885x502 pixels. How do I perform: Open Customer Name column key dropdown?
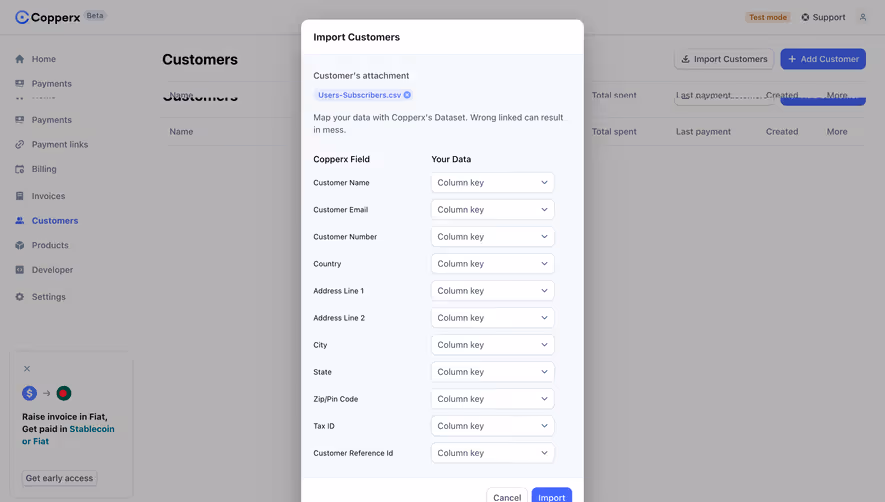click(x=492, y=182)
